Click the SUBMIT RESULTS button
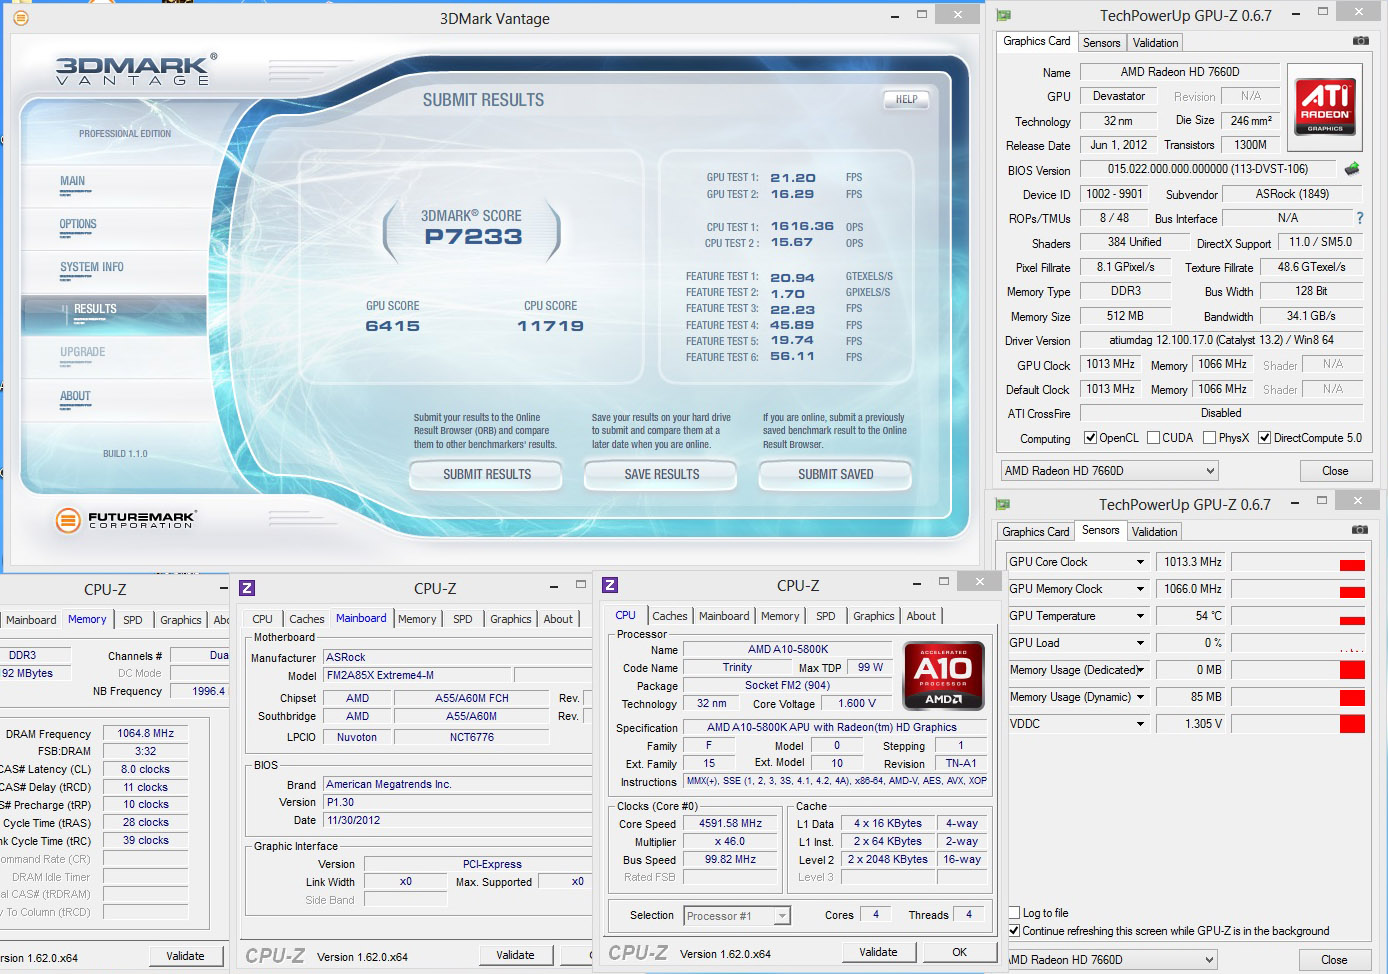Screen dimensions: 1388x974 tap(487, 474)
